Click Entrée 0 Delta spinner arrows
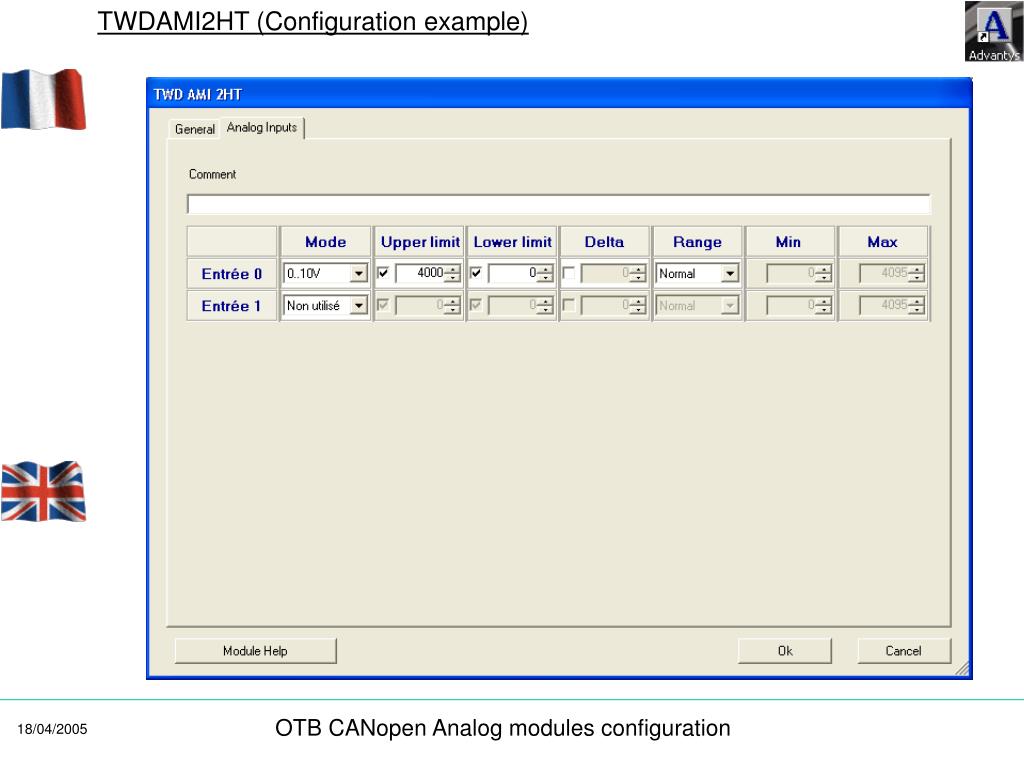1024x768 pixels. [x=638, y=274]
